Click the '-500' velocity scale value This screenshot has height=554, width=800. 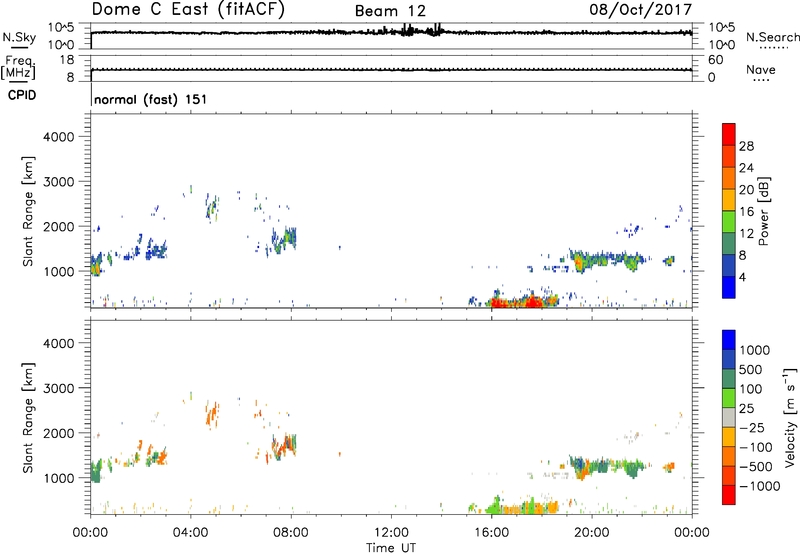click(755, 467)
